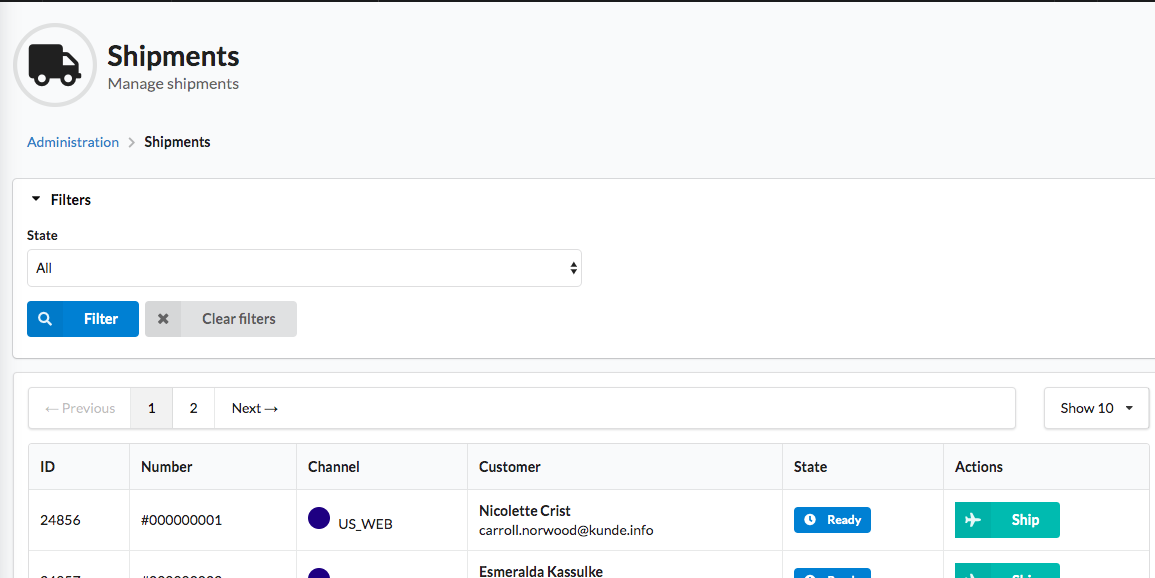Click the Shipments breadcrumb text

(x=178, y=142)
